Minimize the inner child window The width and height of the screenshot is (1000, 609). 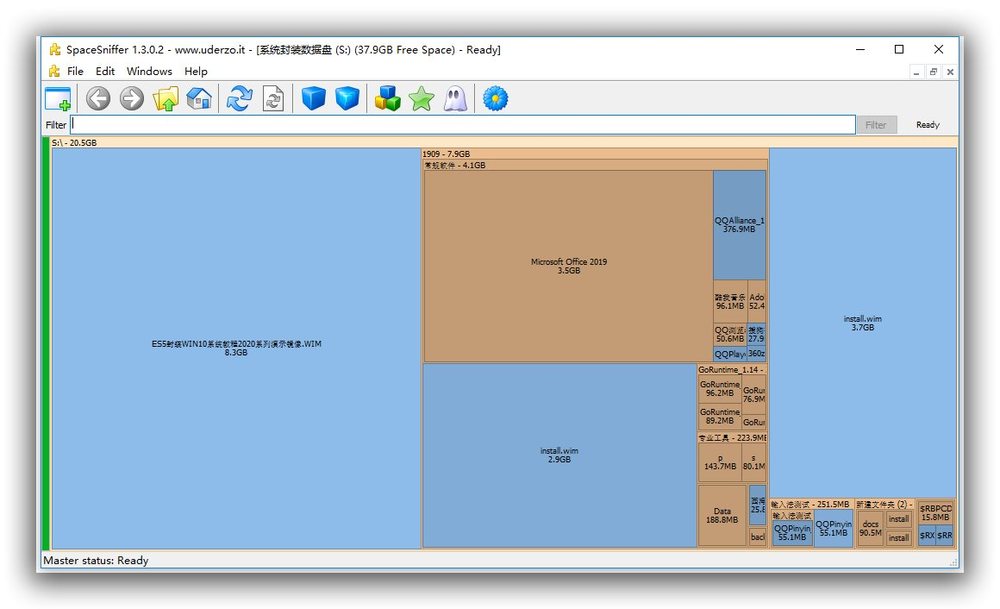pos(916,72)
